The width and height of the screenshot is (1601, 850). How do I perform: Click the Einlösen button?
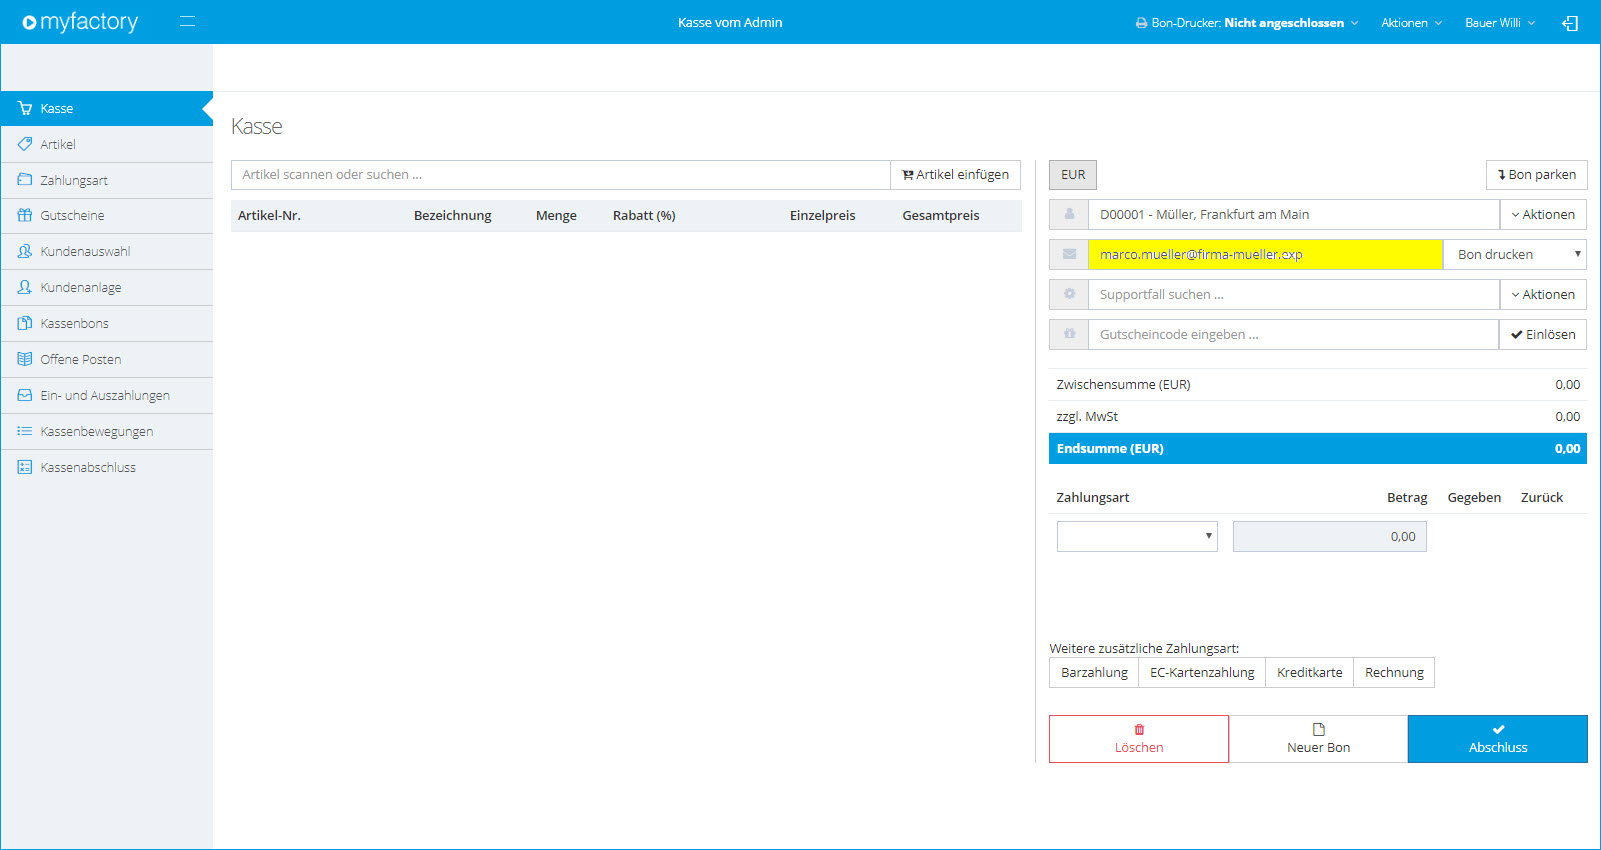click(1543, 334)
